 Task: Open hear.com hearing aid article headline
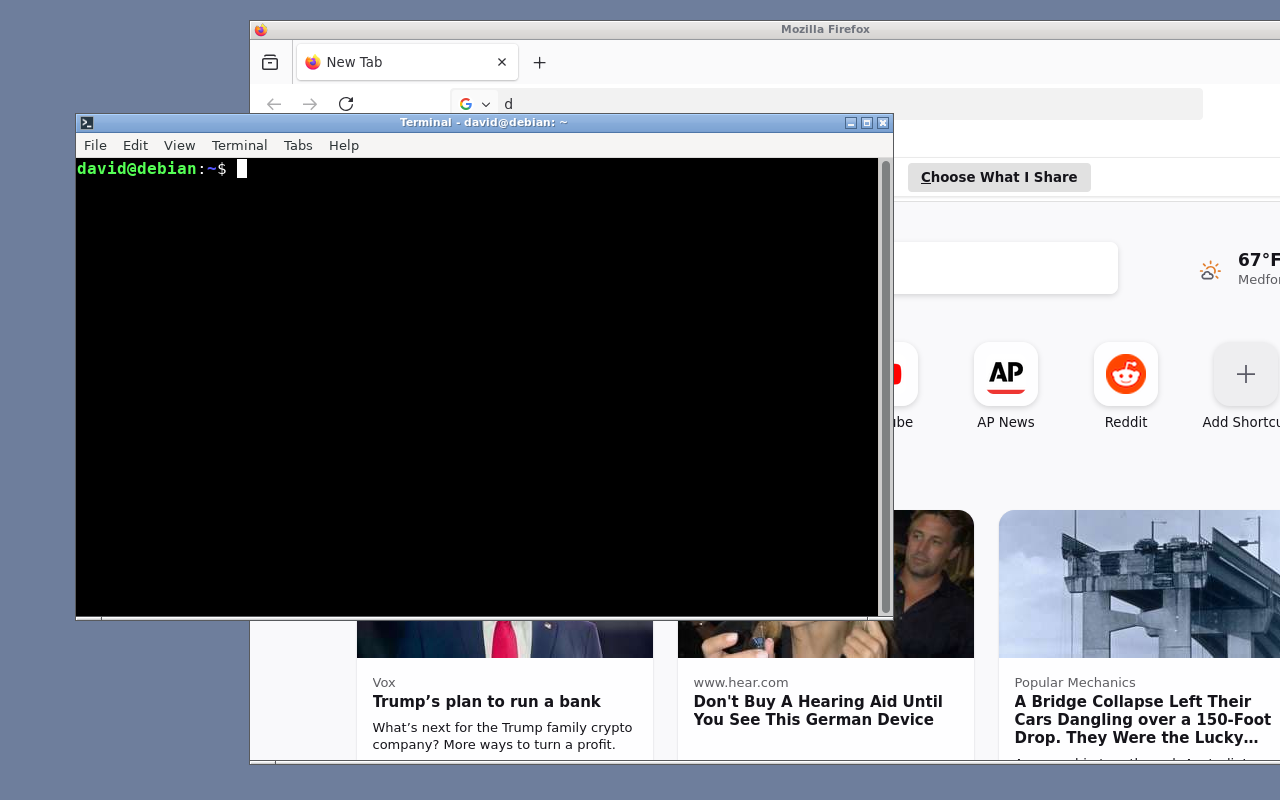(x=818, y=710)
